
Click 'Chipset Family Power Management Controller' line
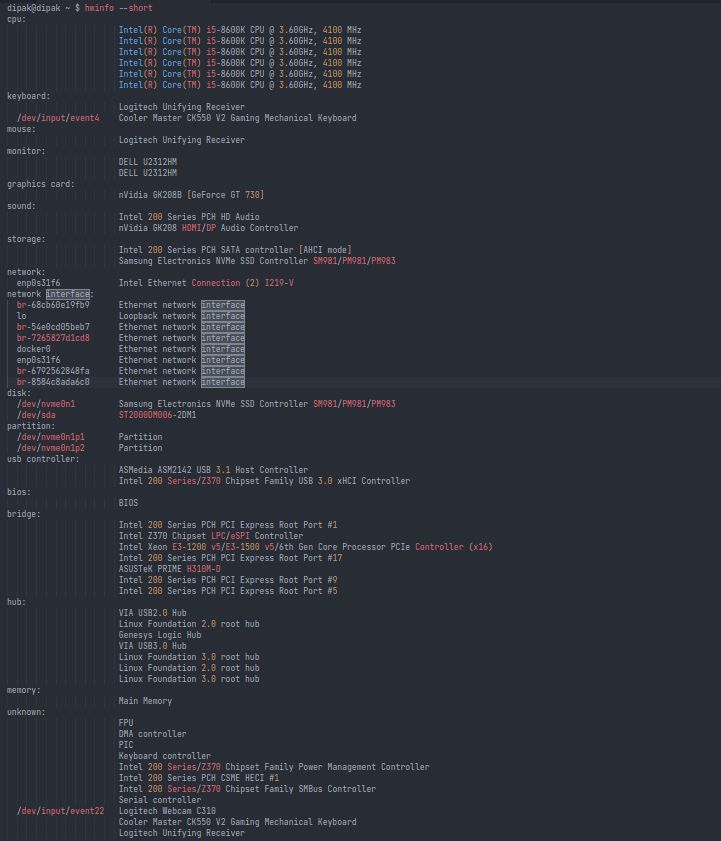[274, 767]
